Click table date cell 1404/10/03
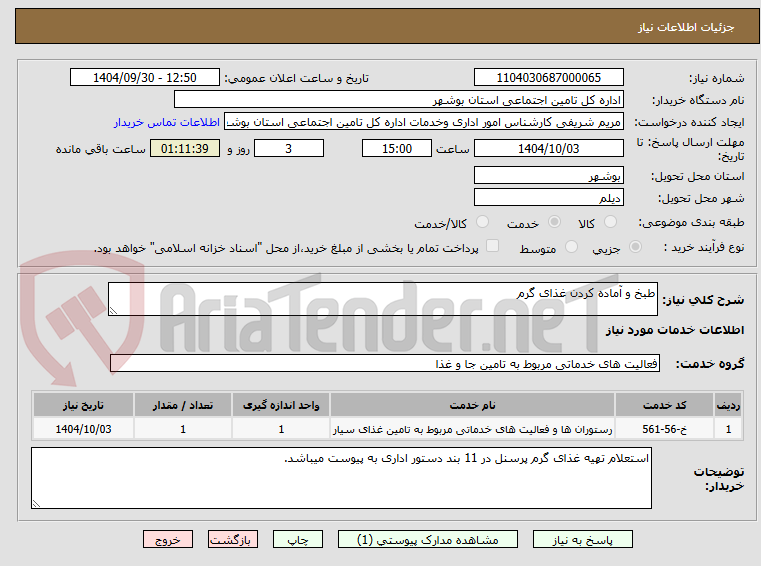This screenshot has width=761, height=566. (83, 429)
